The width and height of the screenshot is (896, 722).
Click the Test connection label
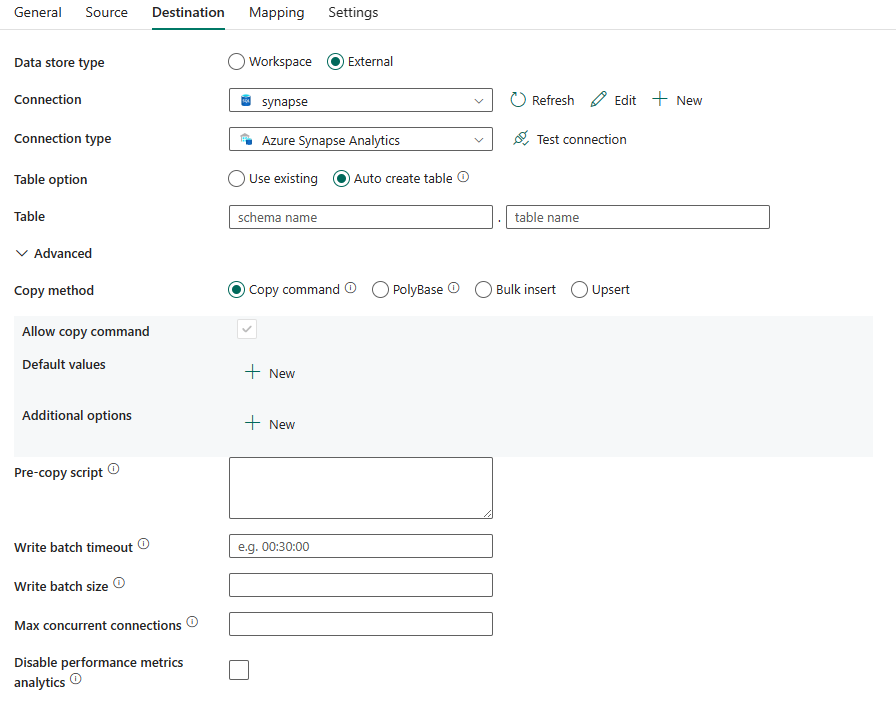[x=581, y=139]
